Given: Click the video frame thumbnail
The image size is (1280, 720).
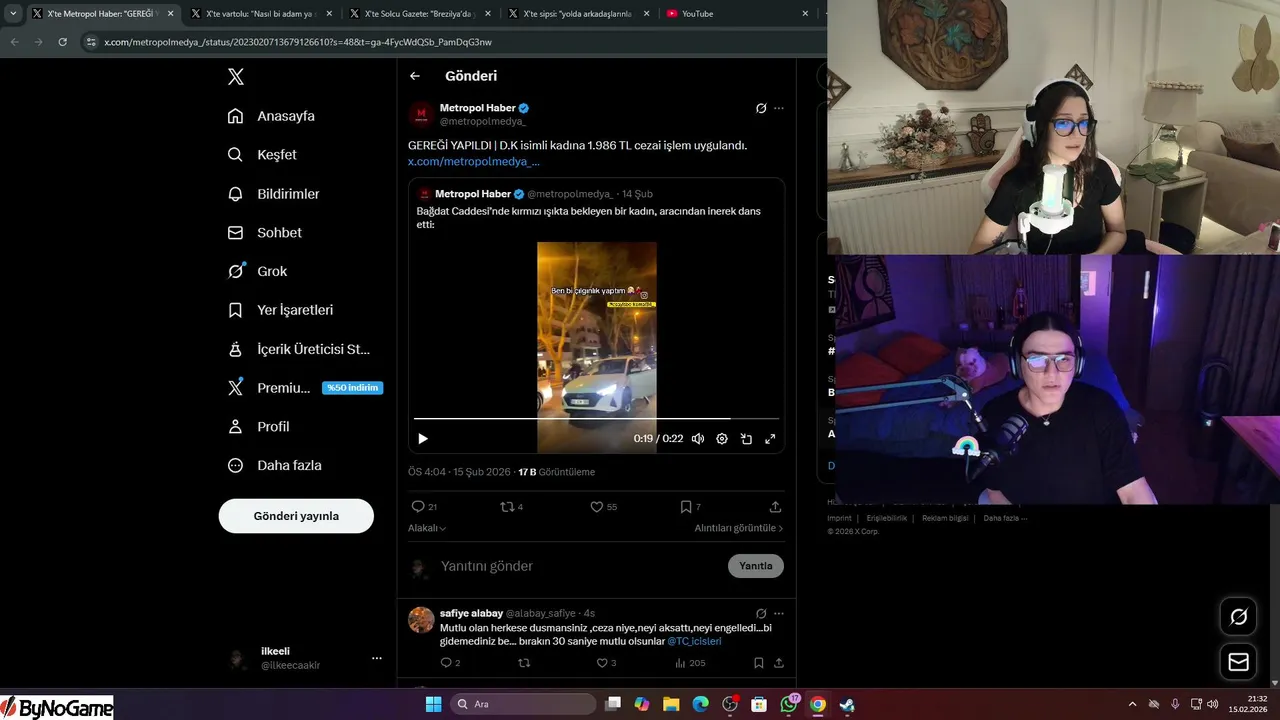Looking at the screenshot, I should 597,347.
